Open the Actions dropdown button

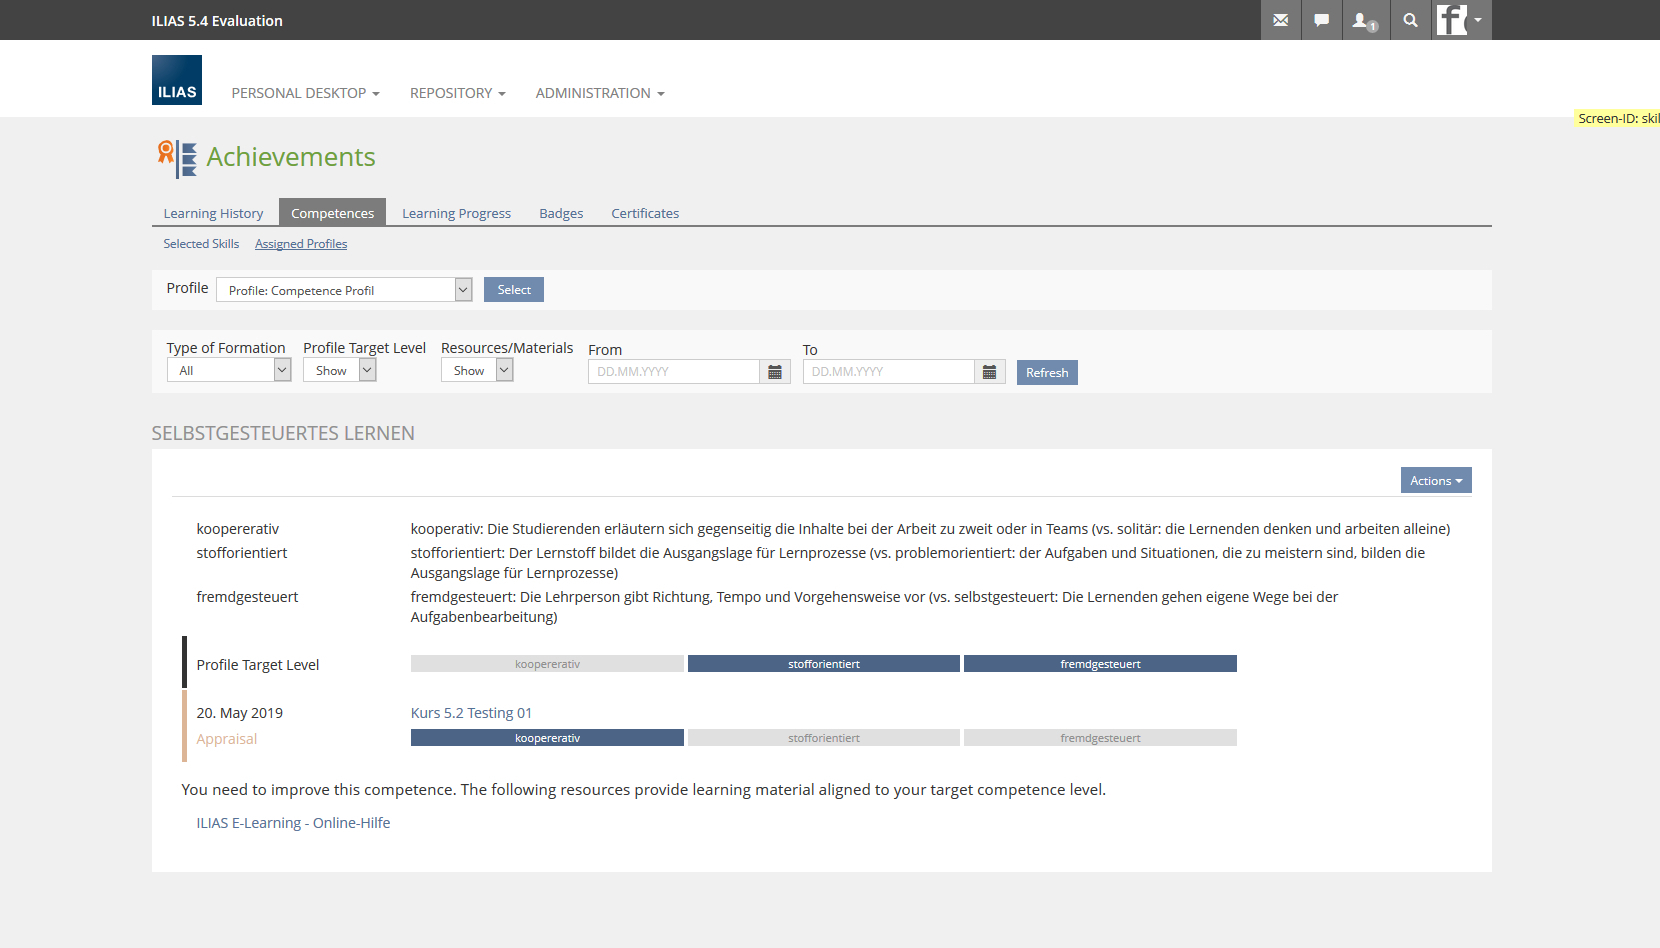point(1435,481)
